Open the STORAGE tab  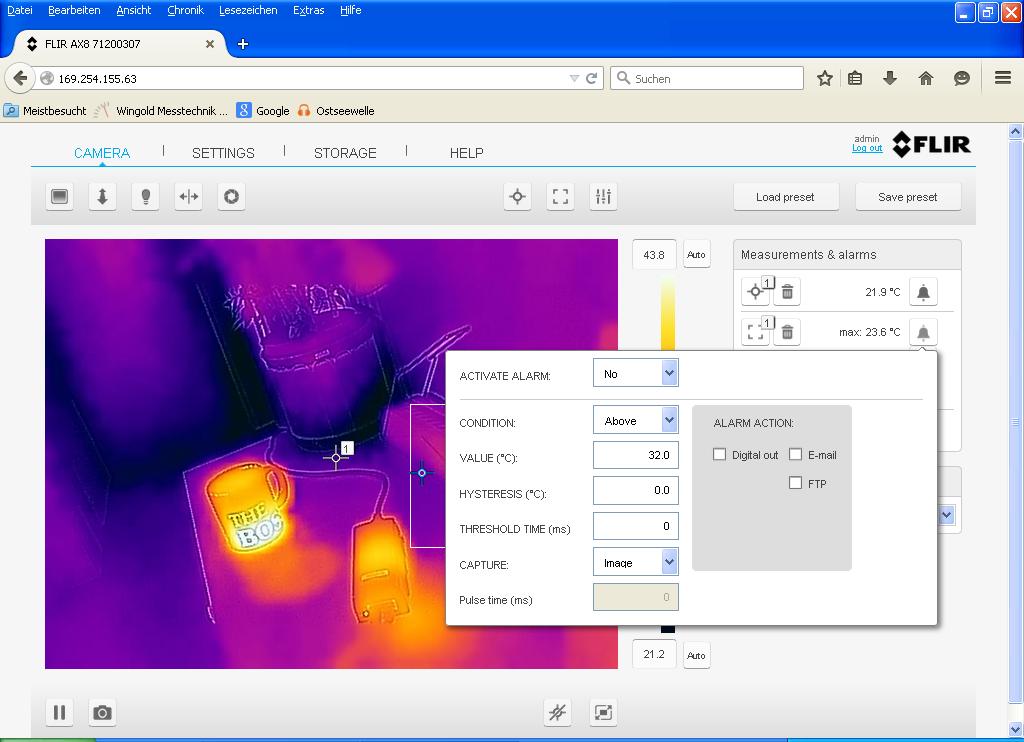(345, 153)
